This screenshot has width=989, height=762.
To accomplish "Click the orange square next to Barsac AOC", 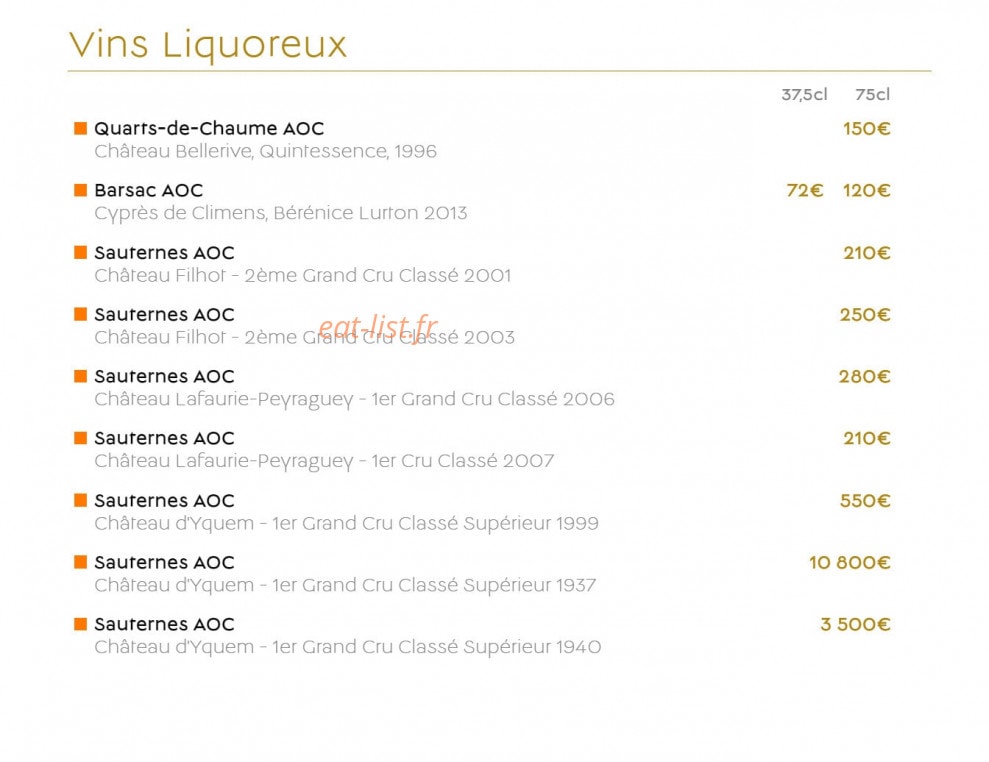I will [80, 190].
